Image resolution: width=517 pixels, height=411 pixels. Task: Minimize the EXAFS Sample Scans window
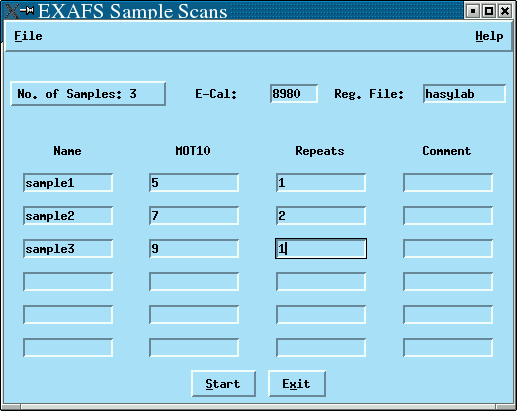(x=473, y=11)
